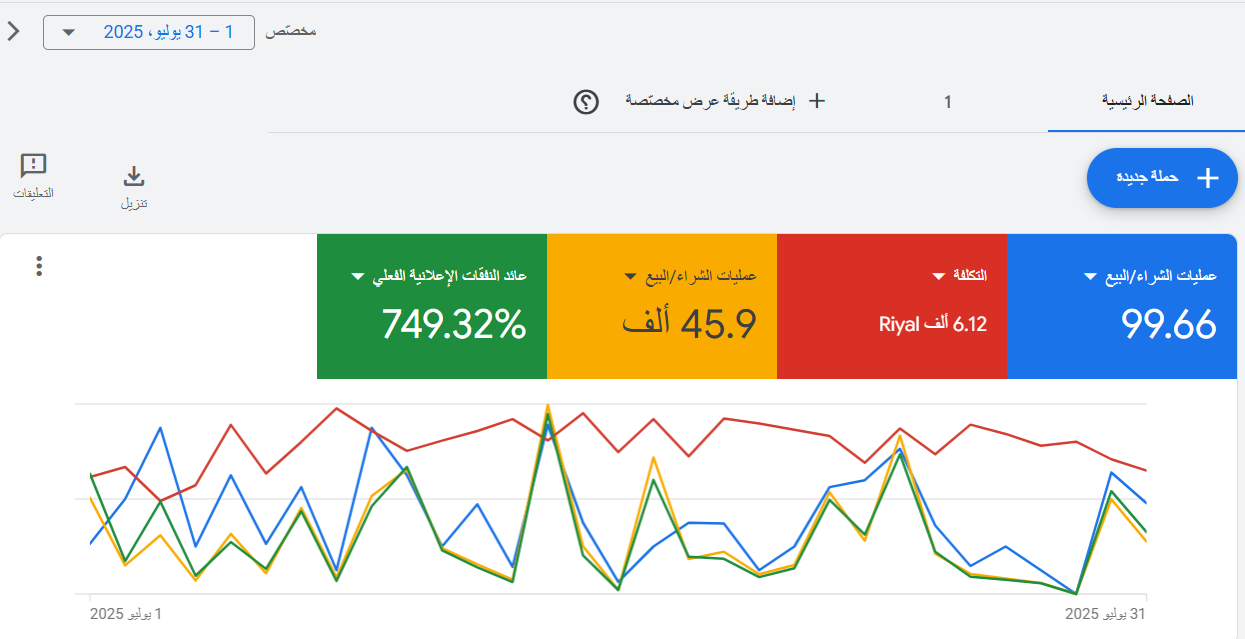Select the yellow card value 45.9 ألف
Image resolution: width=1245 pixels, height=639 pixels.
[x=689, y=325]
